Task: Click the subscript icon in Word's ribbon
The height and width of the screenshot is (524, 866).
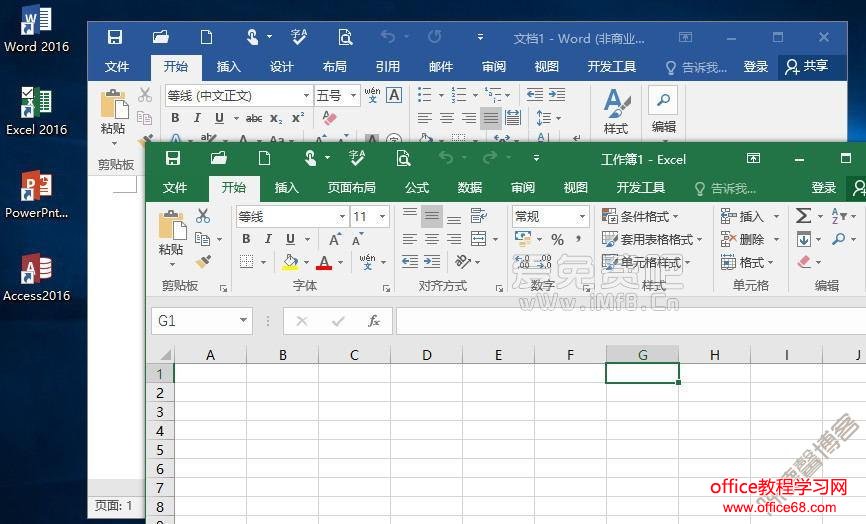Action: click(x=276, y=118)
